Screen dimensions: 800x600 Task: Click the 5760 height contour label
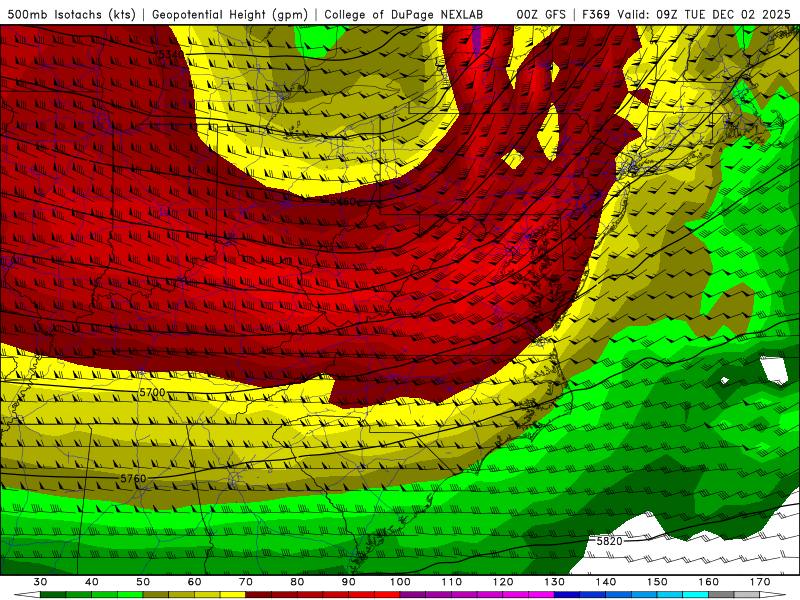[133, 479]
